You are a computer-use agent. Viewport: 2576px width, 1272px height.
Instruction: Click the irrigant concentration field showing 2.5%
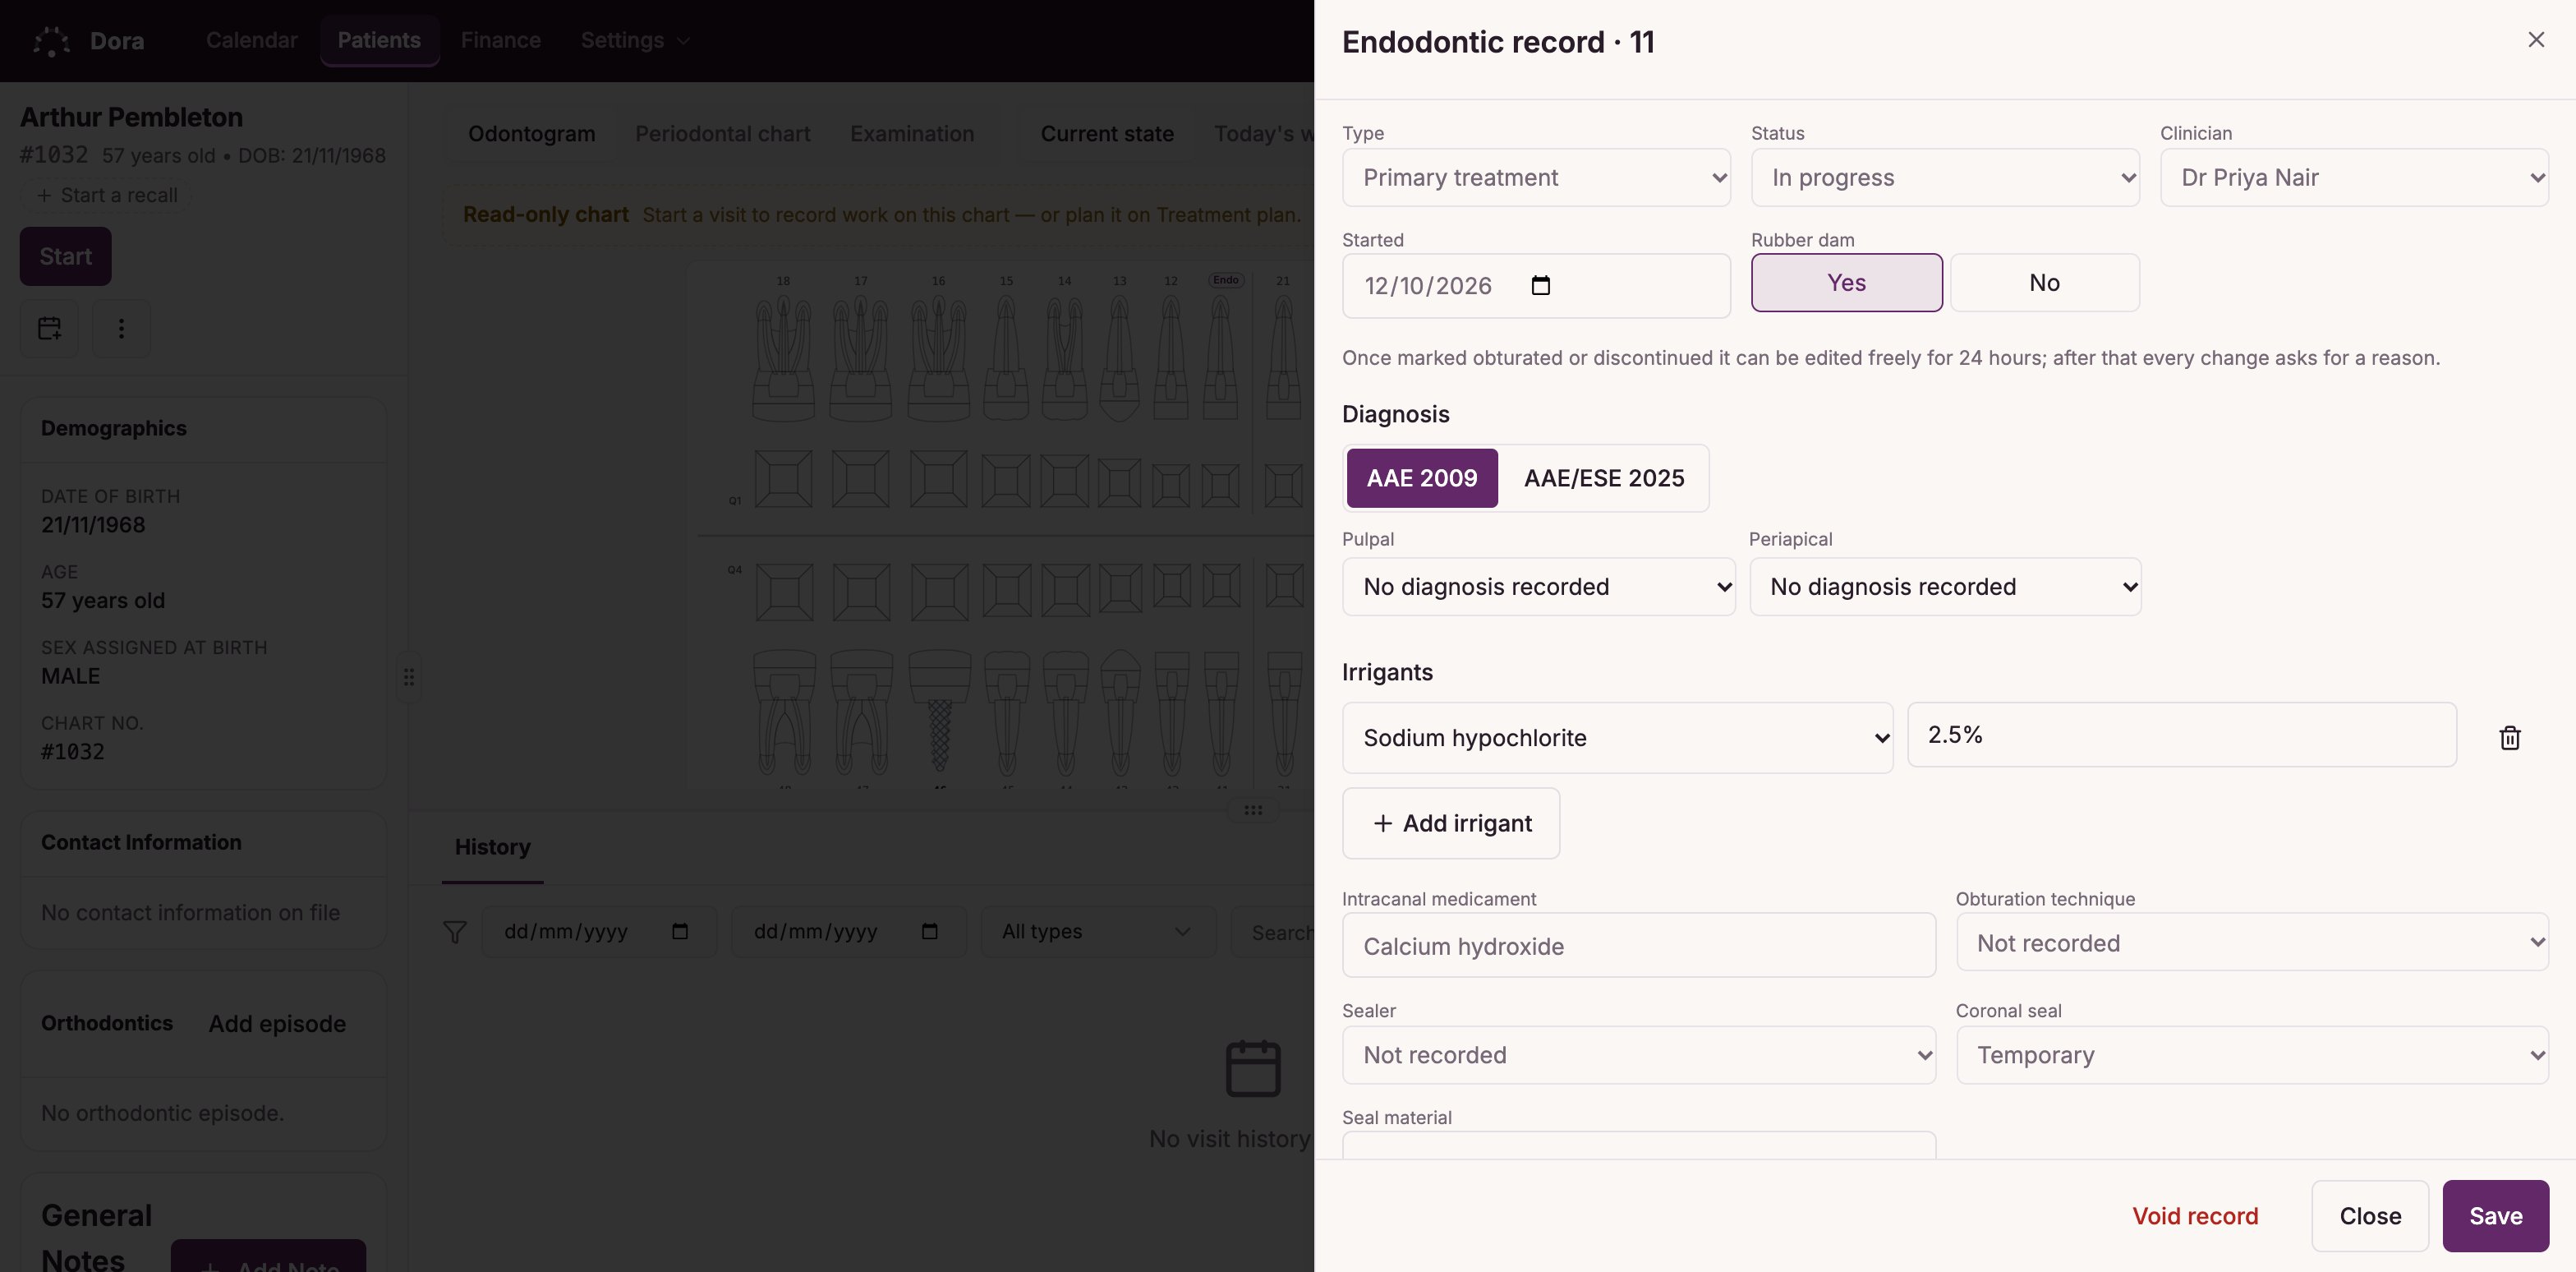(2181, 735)
